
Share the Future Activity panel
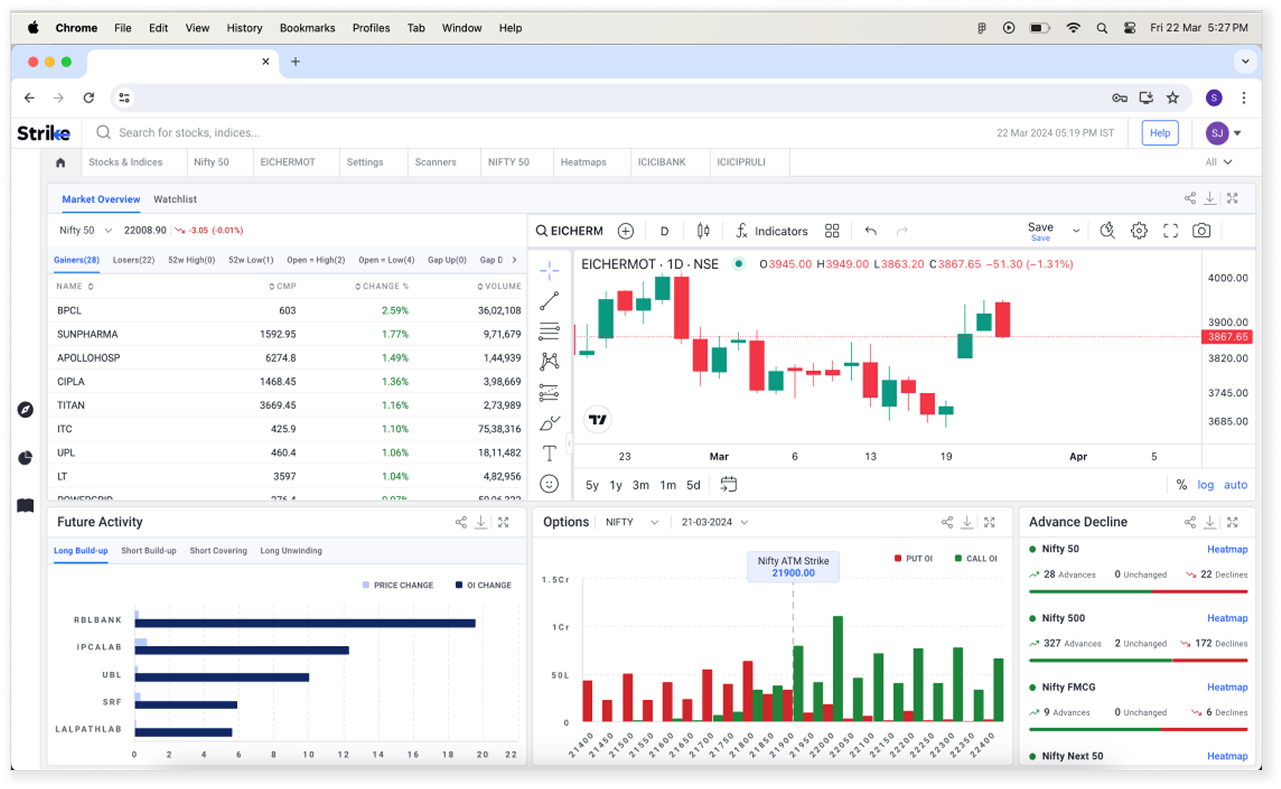[461, 522]
